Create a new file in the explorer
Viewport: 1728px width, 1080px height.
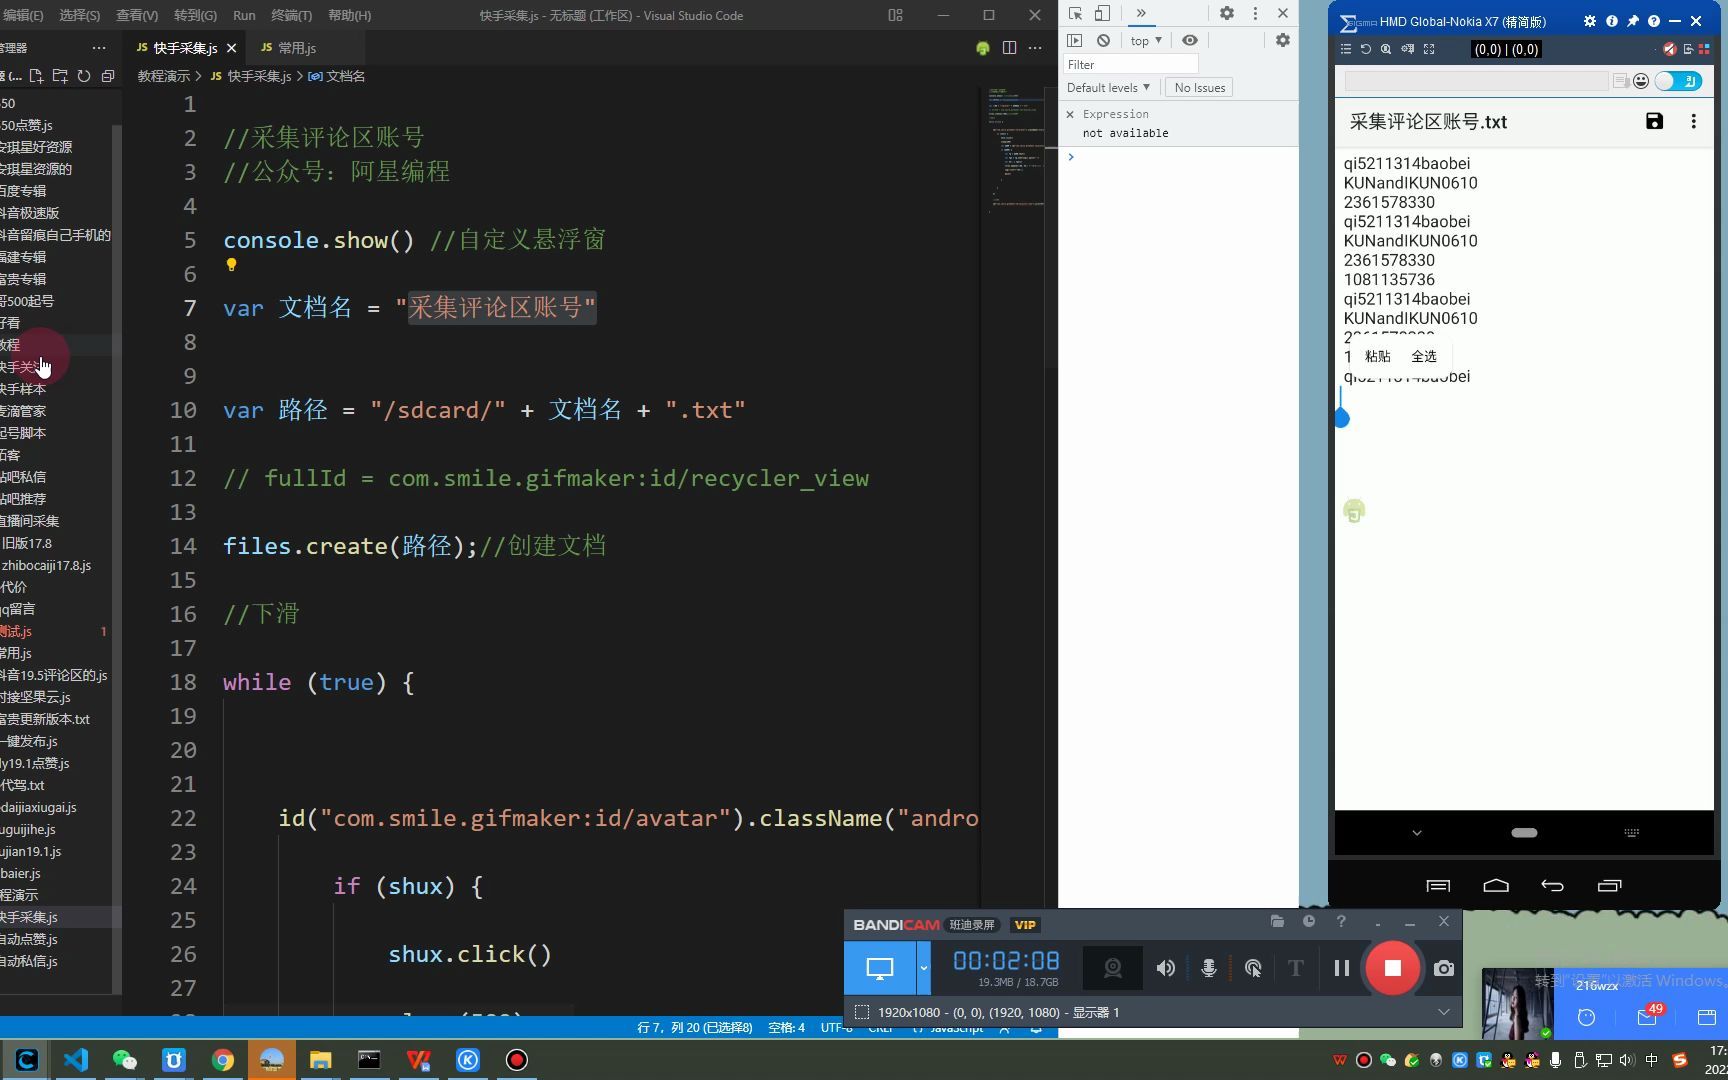[37, 76]
